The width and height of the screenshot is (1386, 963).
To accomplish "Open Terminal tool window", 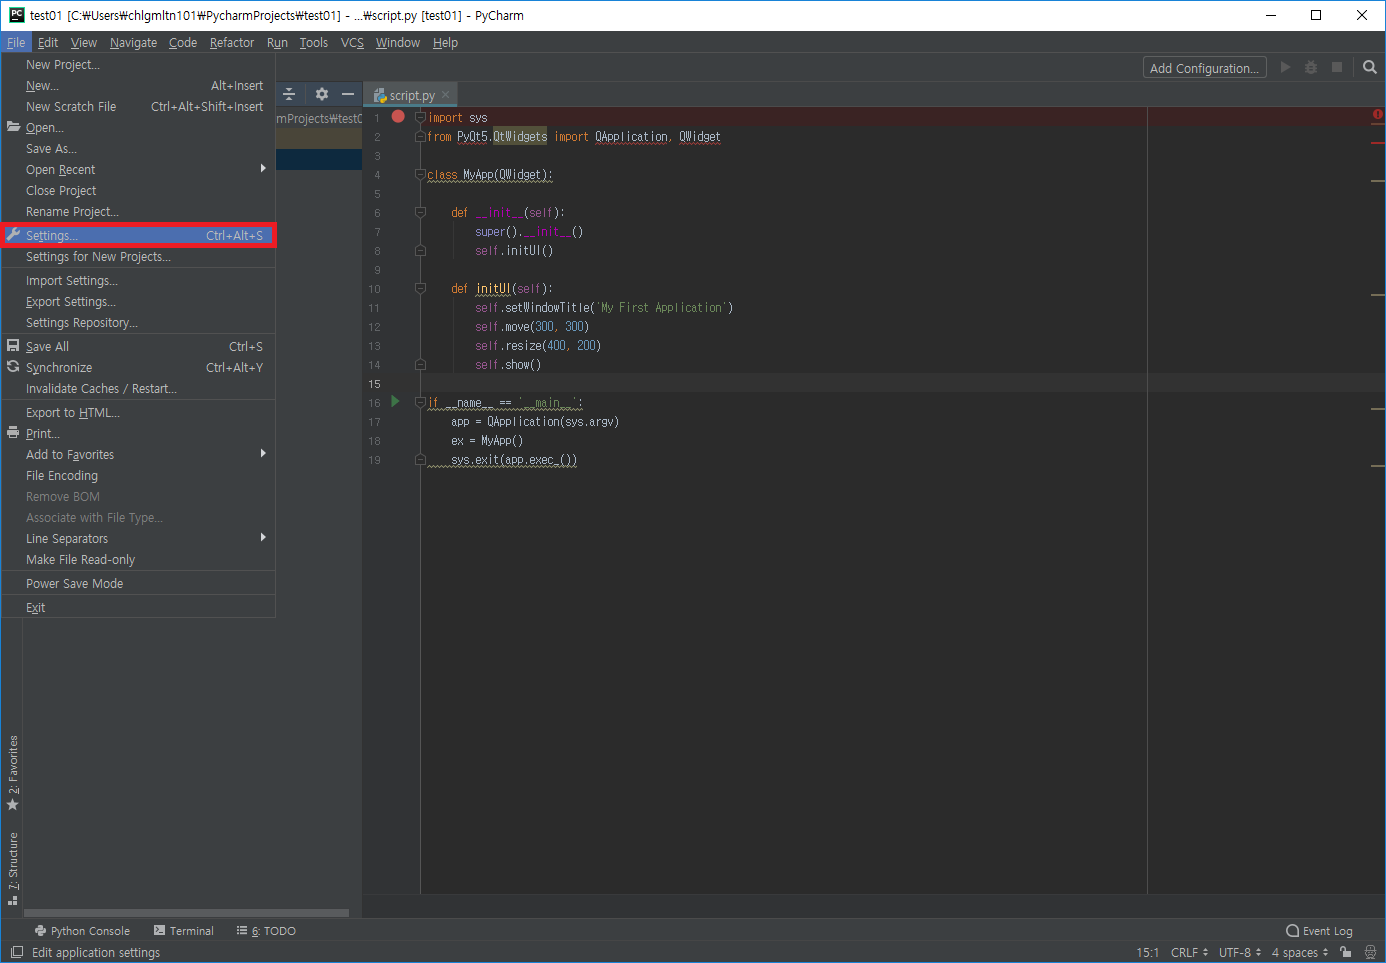I will coord(184,930).
